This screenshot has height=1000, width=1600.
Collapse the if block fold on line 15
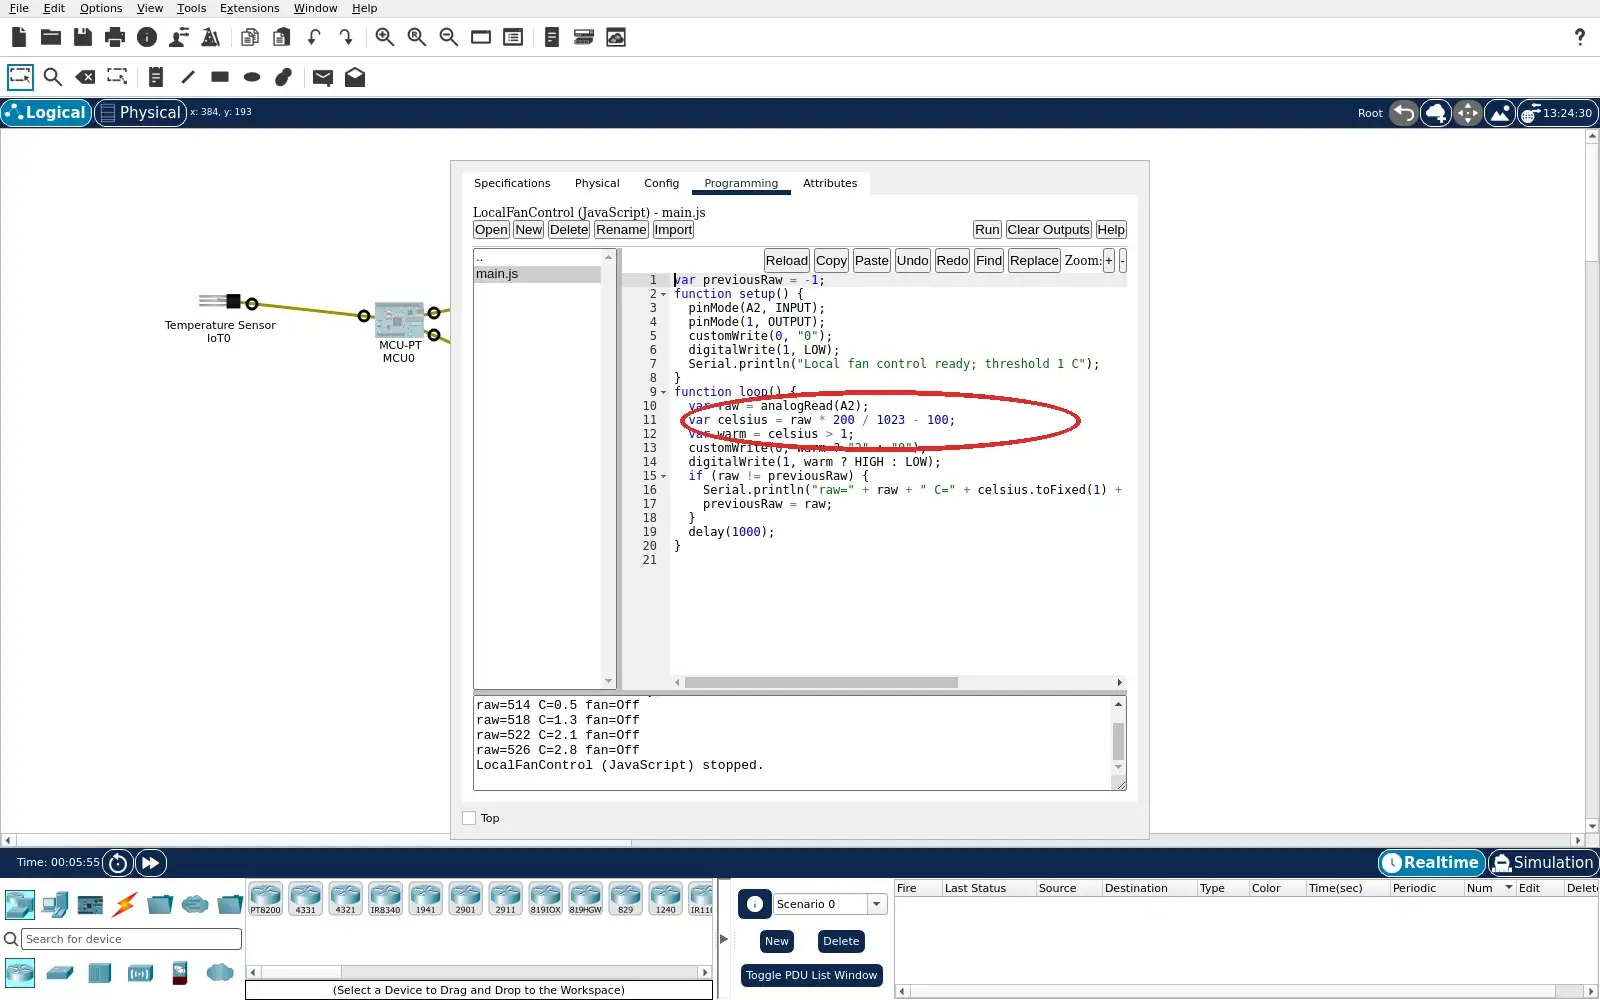pos(663,476)
